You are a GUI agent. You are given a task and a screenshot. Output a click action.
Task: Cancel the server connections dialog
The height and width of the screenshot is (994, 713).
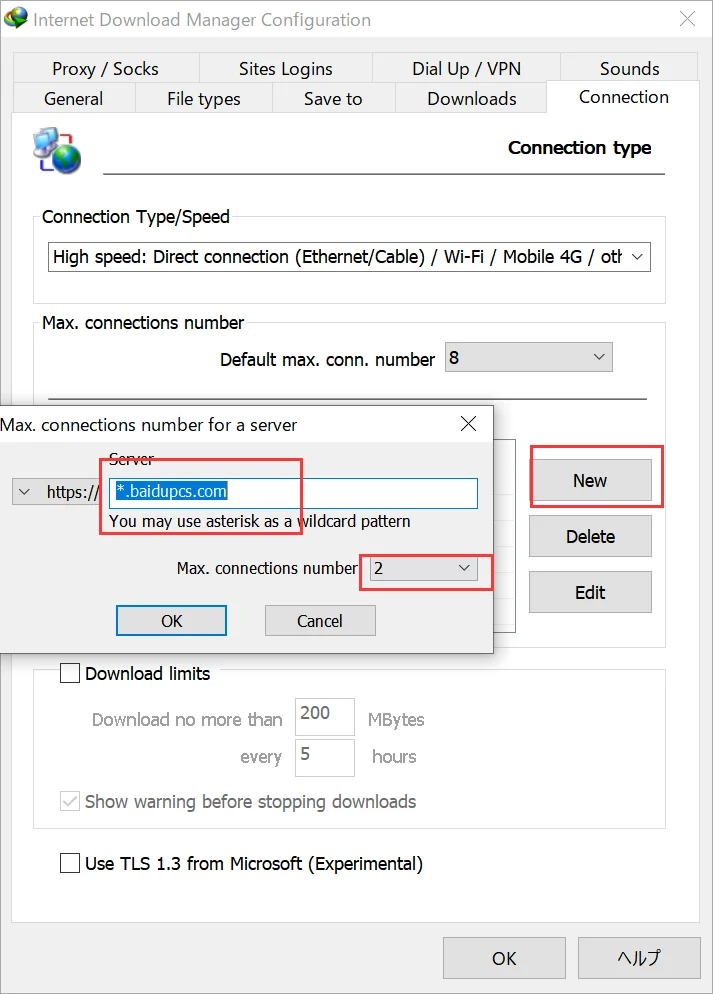point(320,621)
